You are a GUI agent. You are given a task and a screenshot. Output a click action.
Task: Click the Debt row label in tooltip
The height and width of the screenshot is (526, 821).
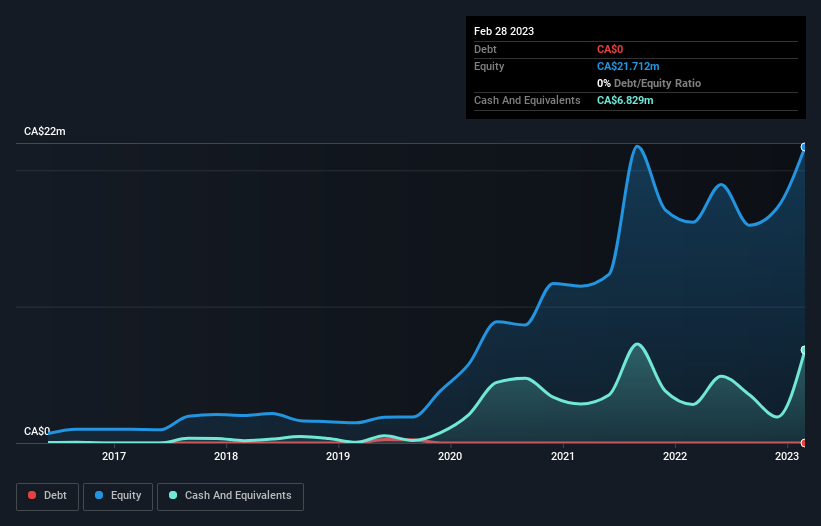pos(485,49)
